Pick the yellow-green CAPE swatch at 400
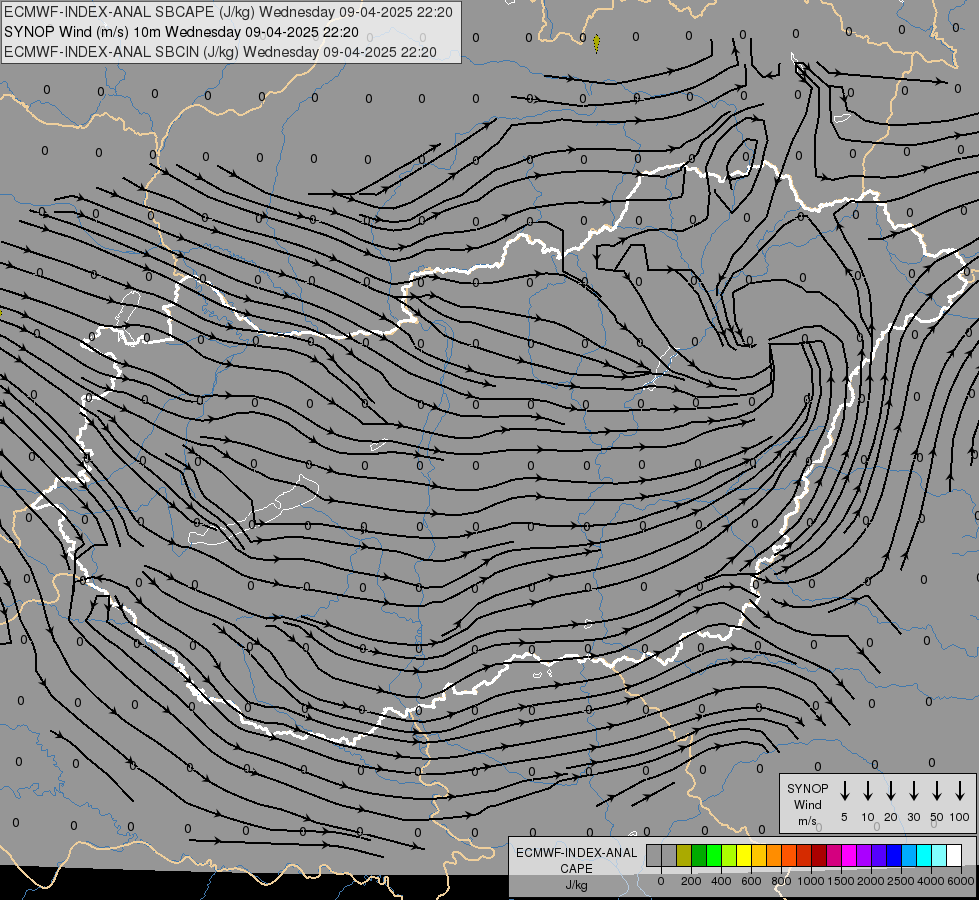Image resolution: width=979 pixels, height=900 pixels. click(729, 855)
